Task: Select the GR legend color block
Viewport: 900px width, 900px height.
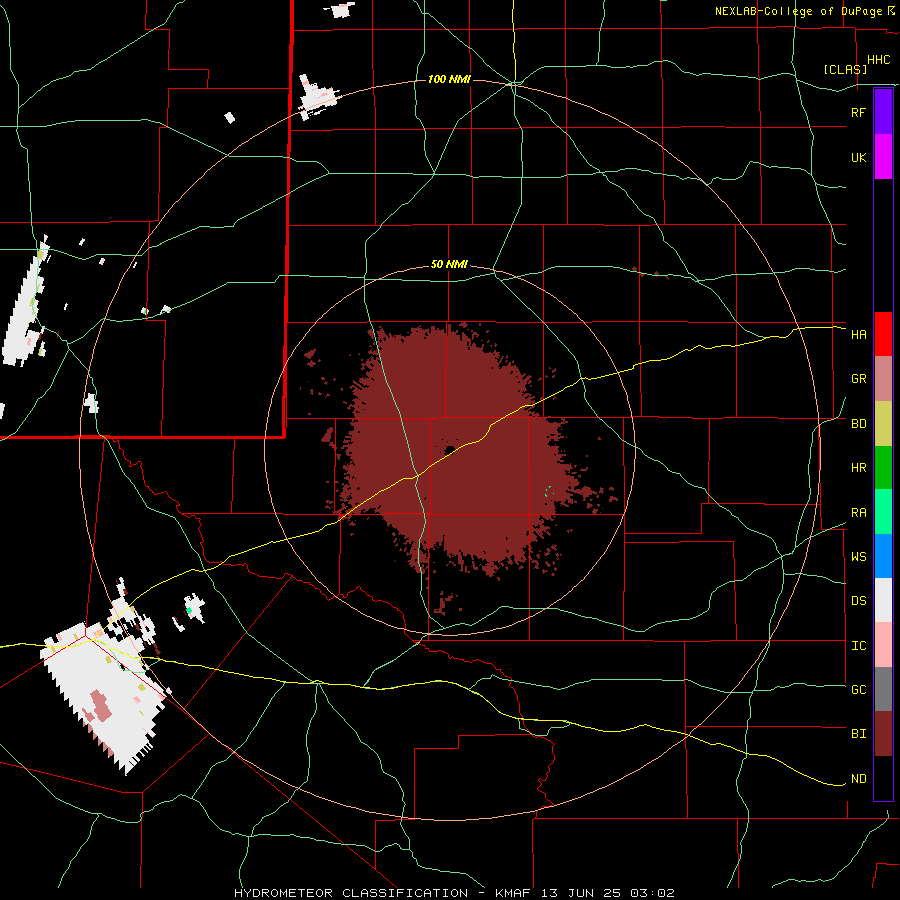Action: coord(883,379)
